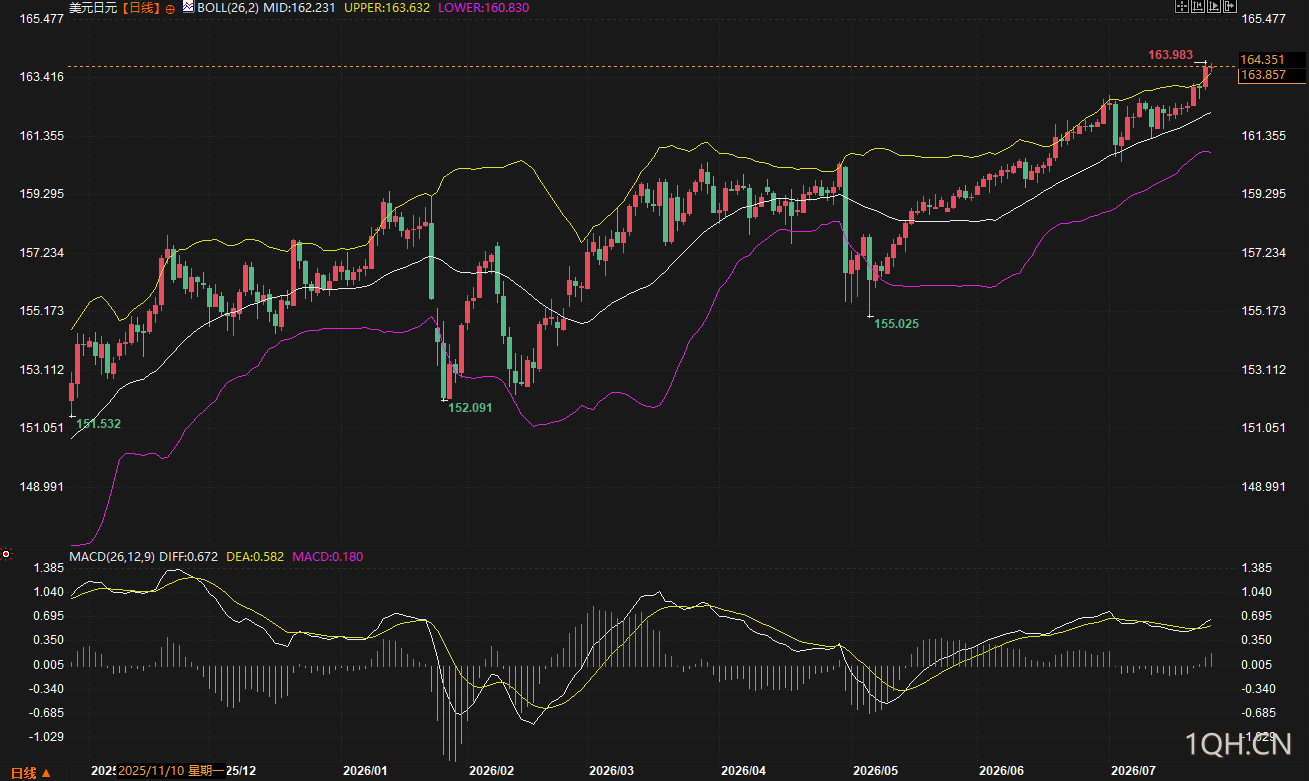This screenshot has height=781, width=1309.
Task: Click the 155.025 low price marker
Action: pyautogui.click(x=897, y=323)
